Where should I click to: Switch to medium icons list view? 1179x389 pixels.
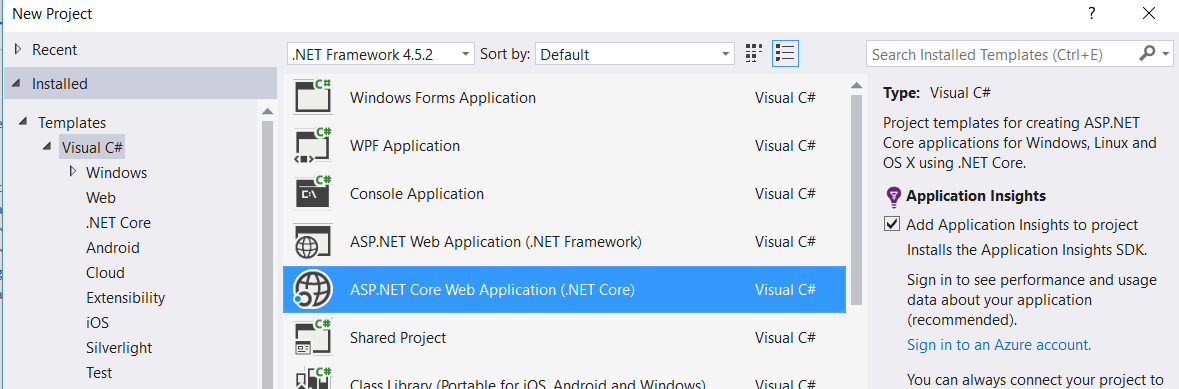(x=785, y=53)
